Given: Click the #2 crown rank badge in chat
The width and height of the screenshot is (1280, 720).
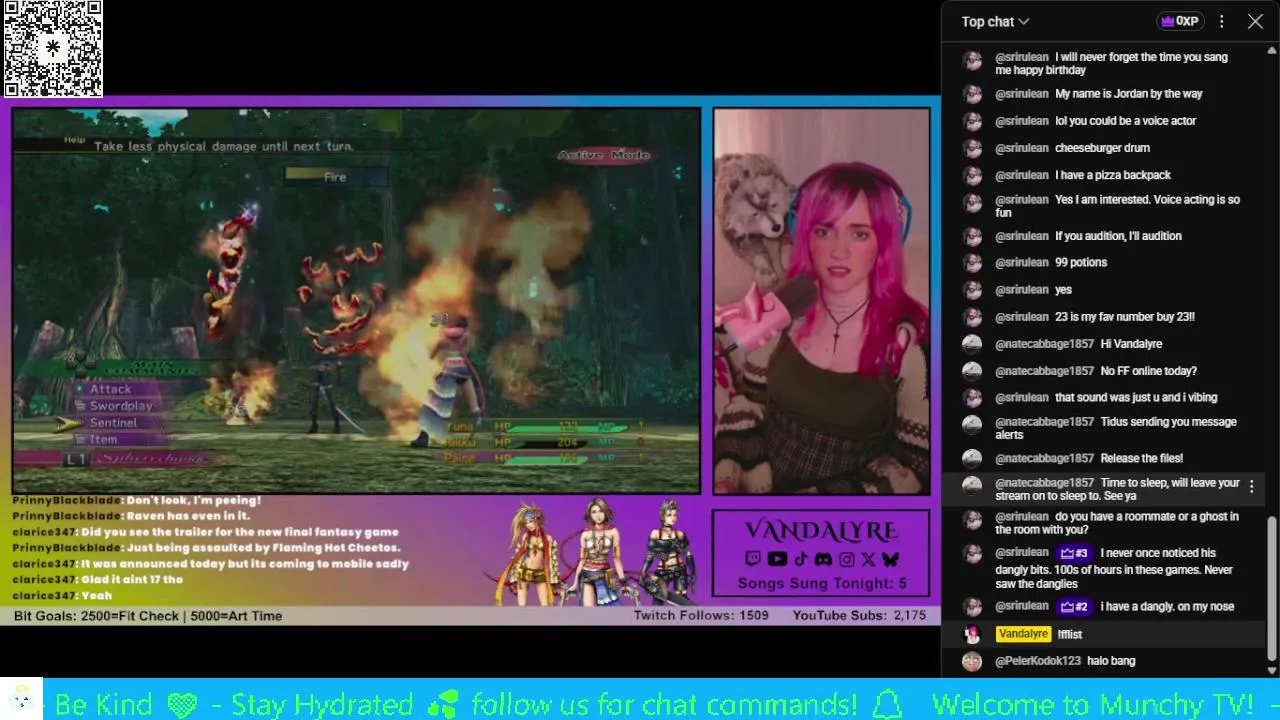Looking at the screenshot, I should [1074, 607].
